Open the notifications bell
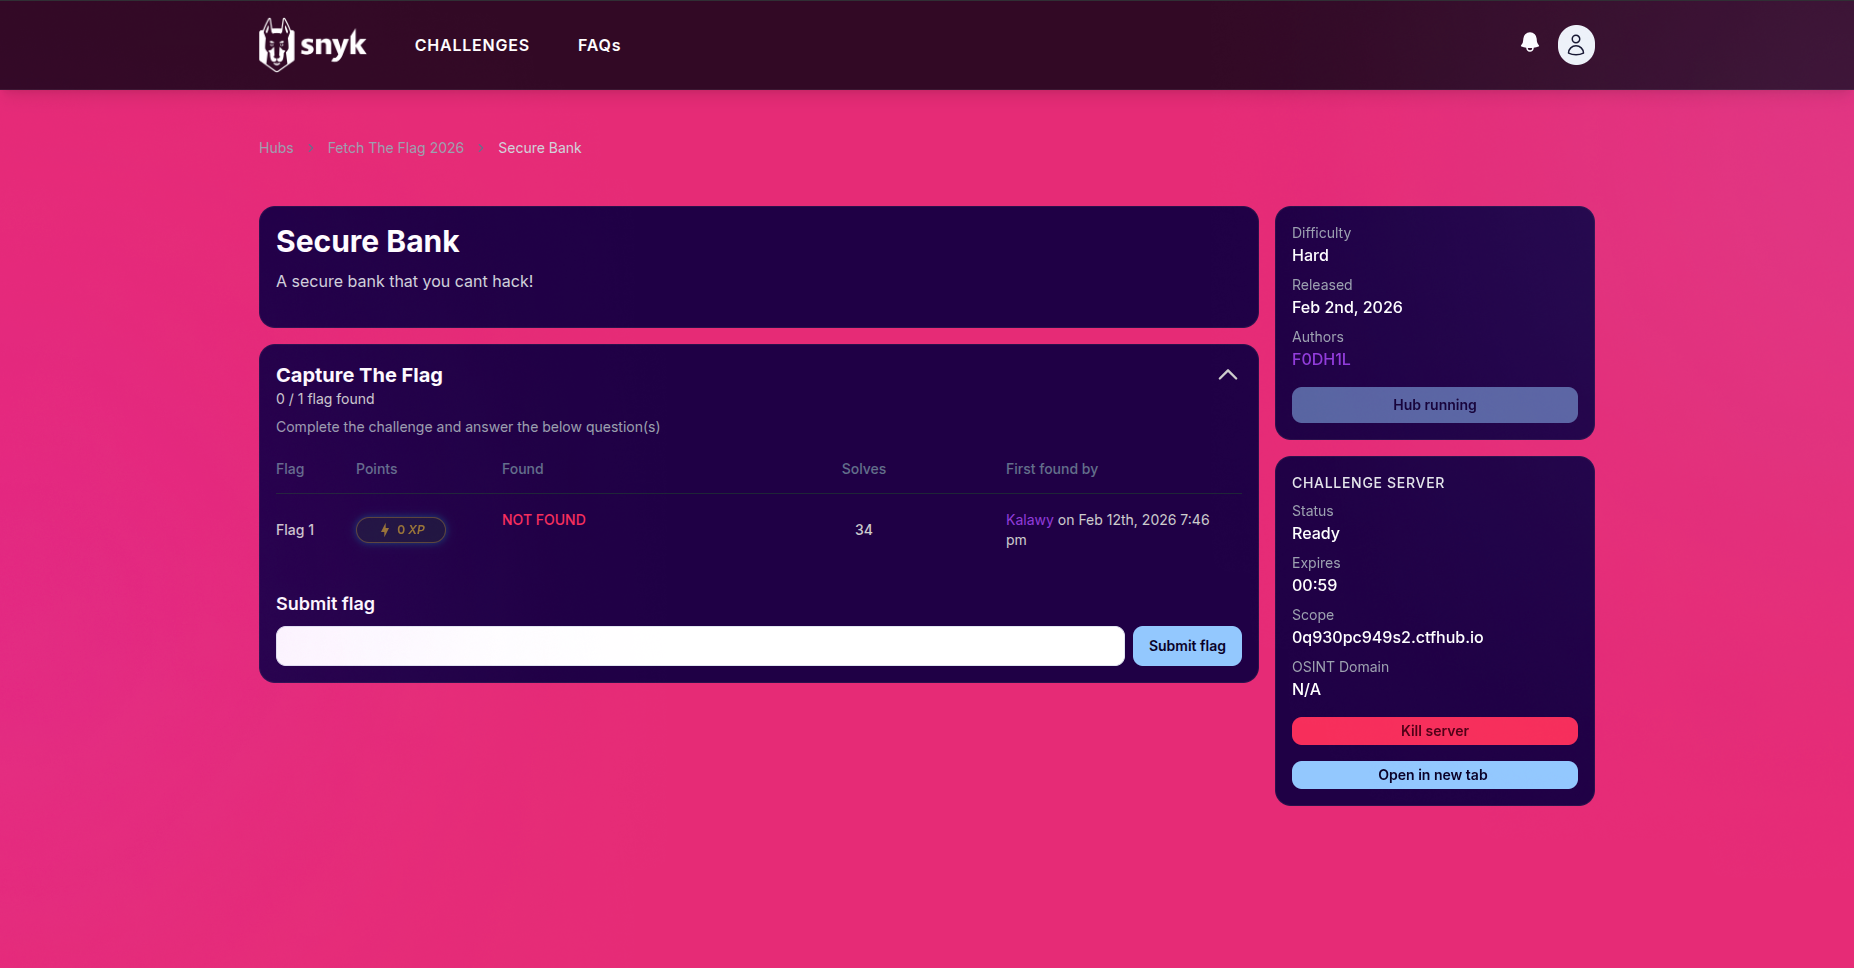Image resolution: width=1854 pixels, height=968 pixels. (x=1529, y=42)
